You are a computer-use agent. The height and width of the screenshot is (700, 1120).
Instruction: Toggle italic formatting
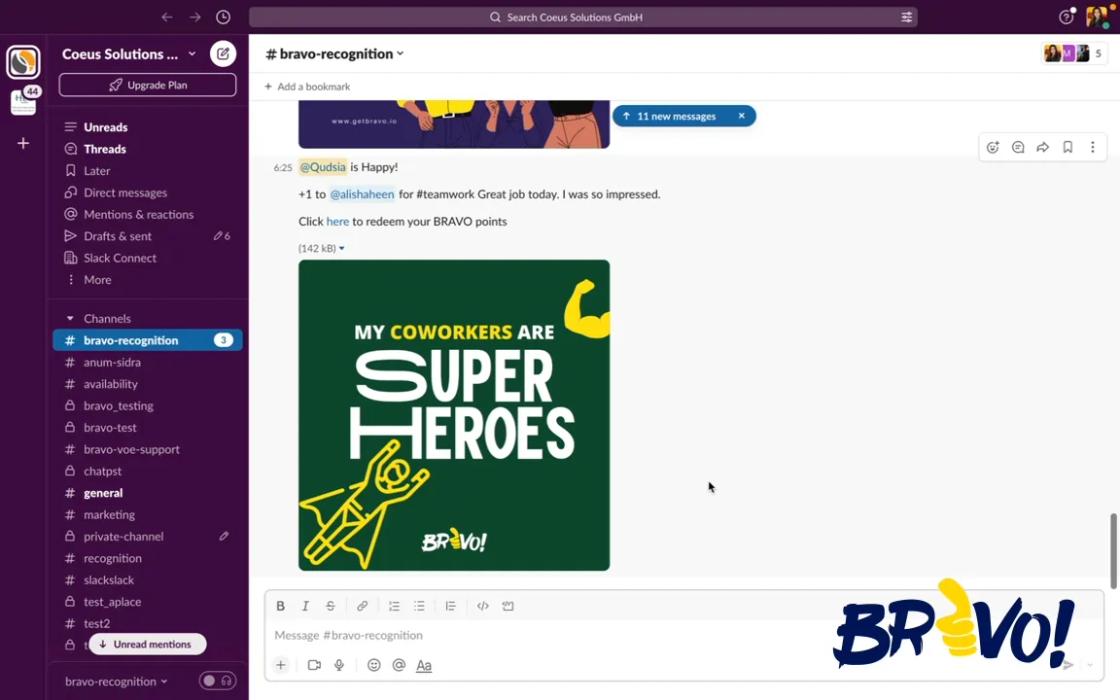[x=305, y=606]
